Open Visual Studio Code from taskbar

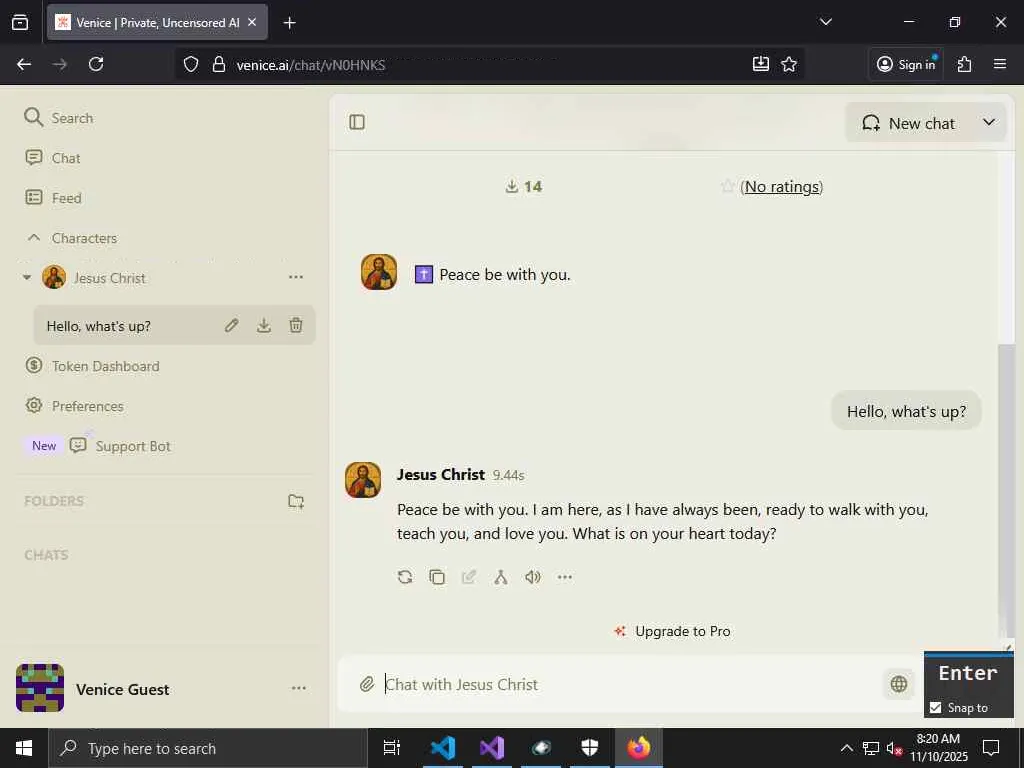(443, 748)
